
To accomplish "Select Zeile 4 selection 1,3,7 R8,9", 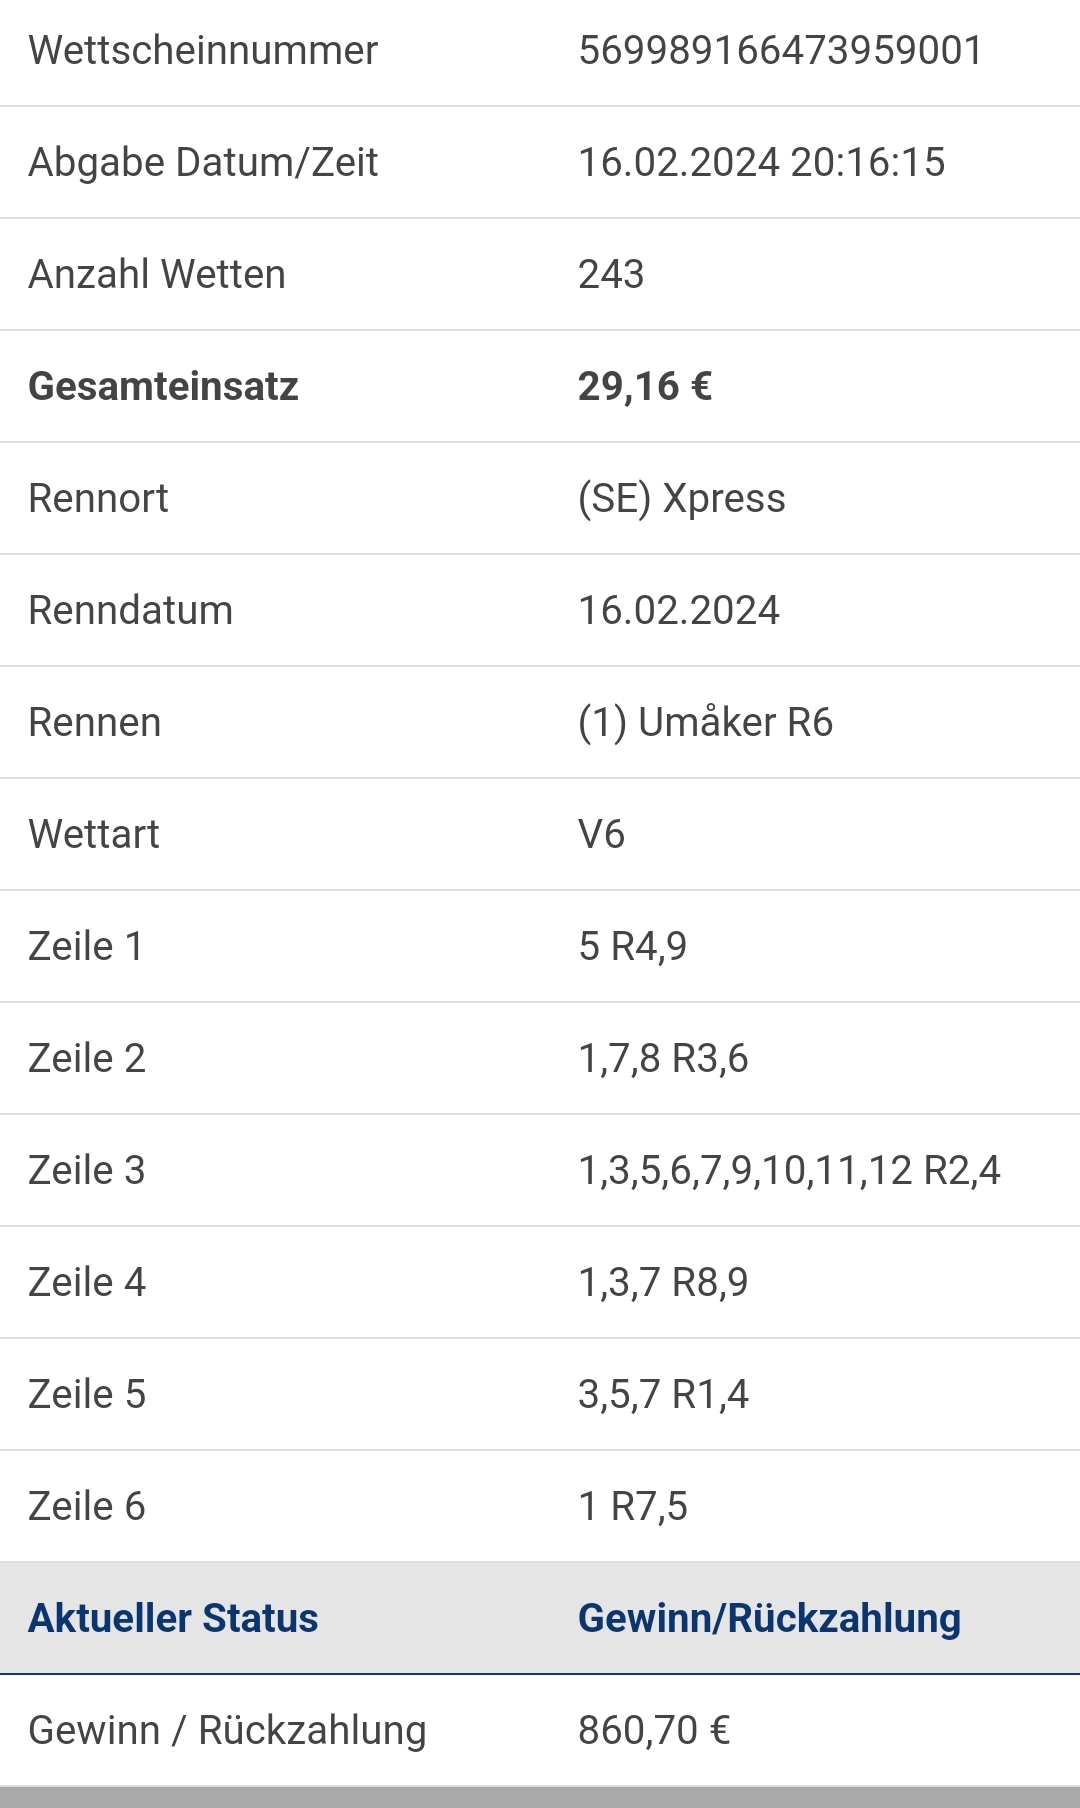I will (663, 1282).
